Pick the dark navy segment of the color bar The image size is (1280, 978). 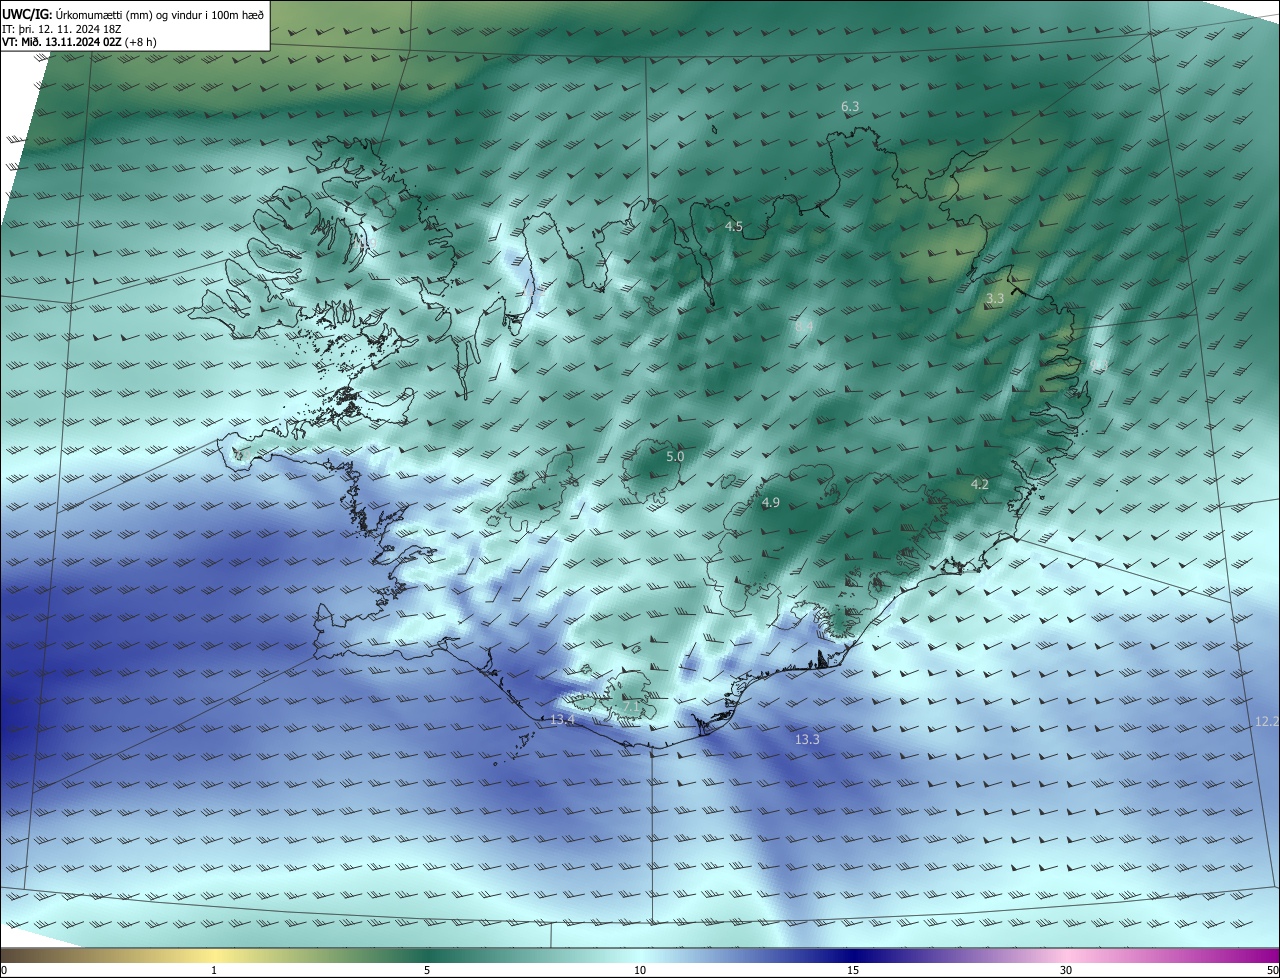click(x=853, y=955)
